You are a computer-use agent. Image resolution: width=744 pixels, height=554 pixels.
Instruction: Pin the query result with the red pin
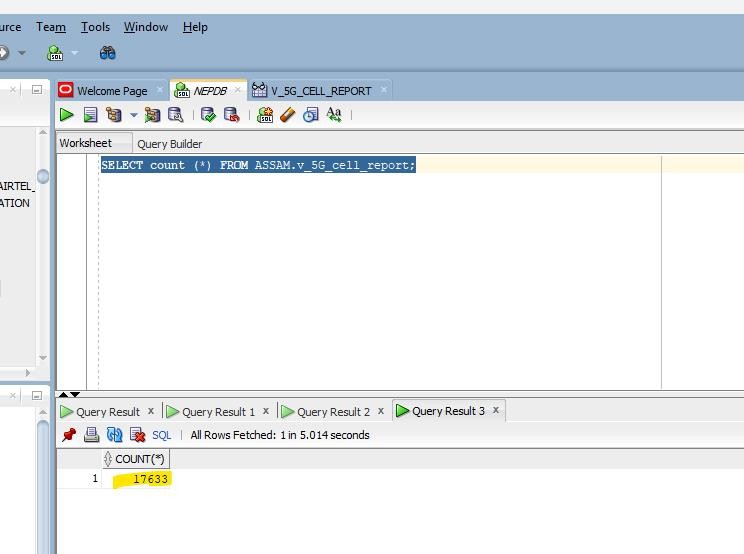69,435
